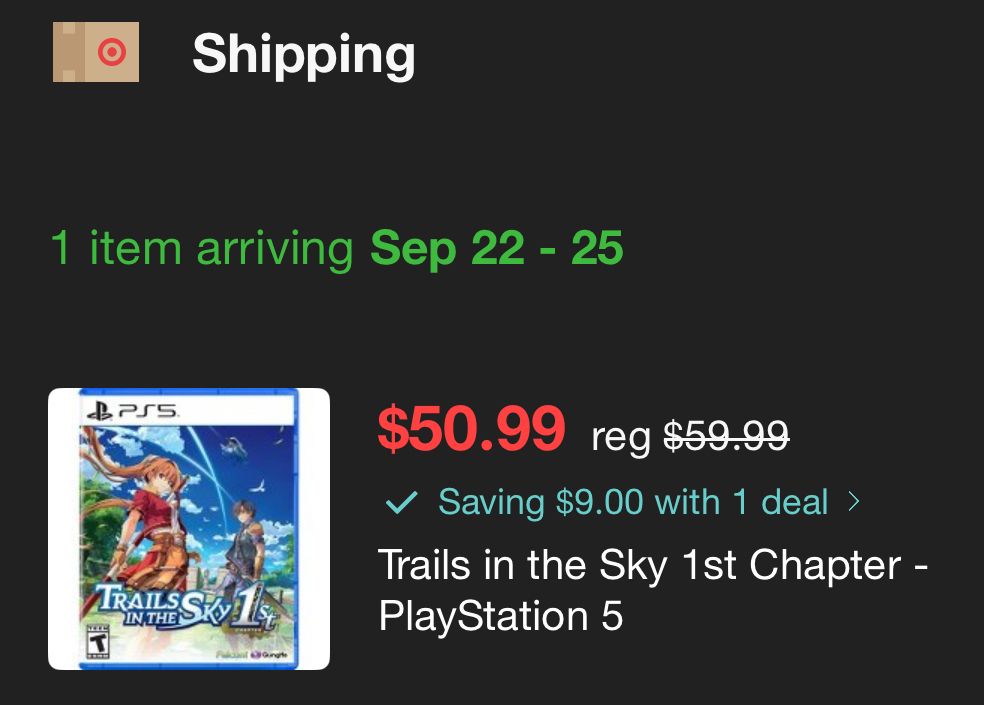The width and height of the screenshot is (984, 705).
Task: Click the Sep 22 - 25 arrival dates
Action: (496, 248)
